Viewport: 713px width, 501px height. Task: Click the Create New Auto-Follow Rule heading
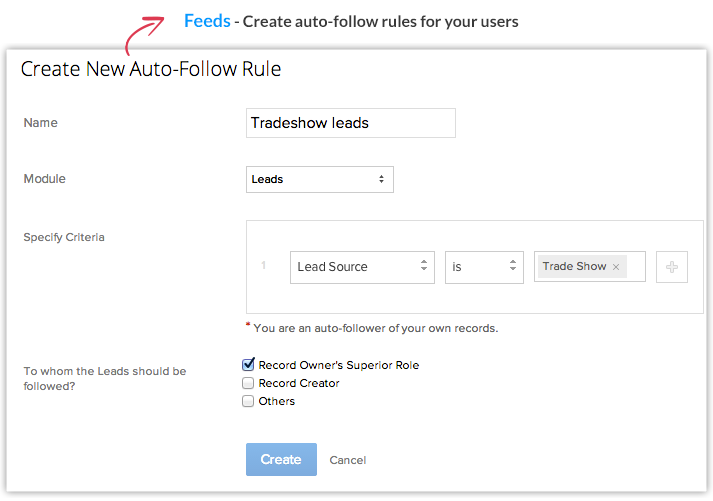tap(151, 69)
